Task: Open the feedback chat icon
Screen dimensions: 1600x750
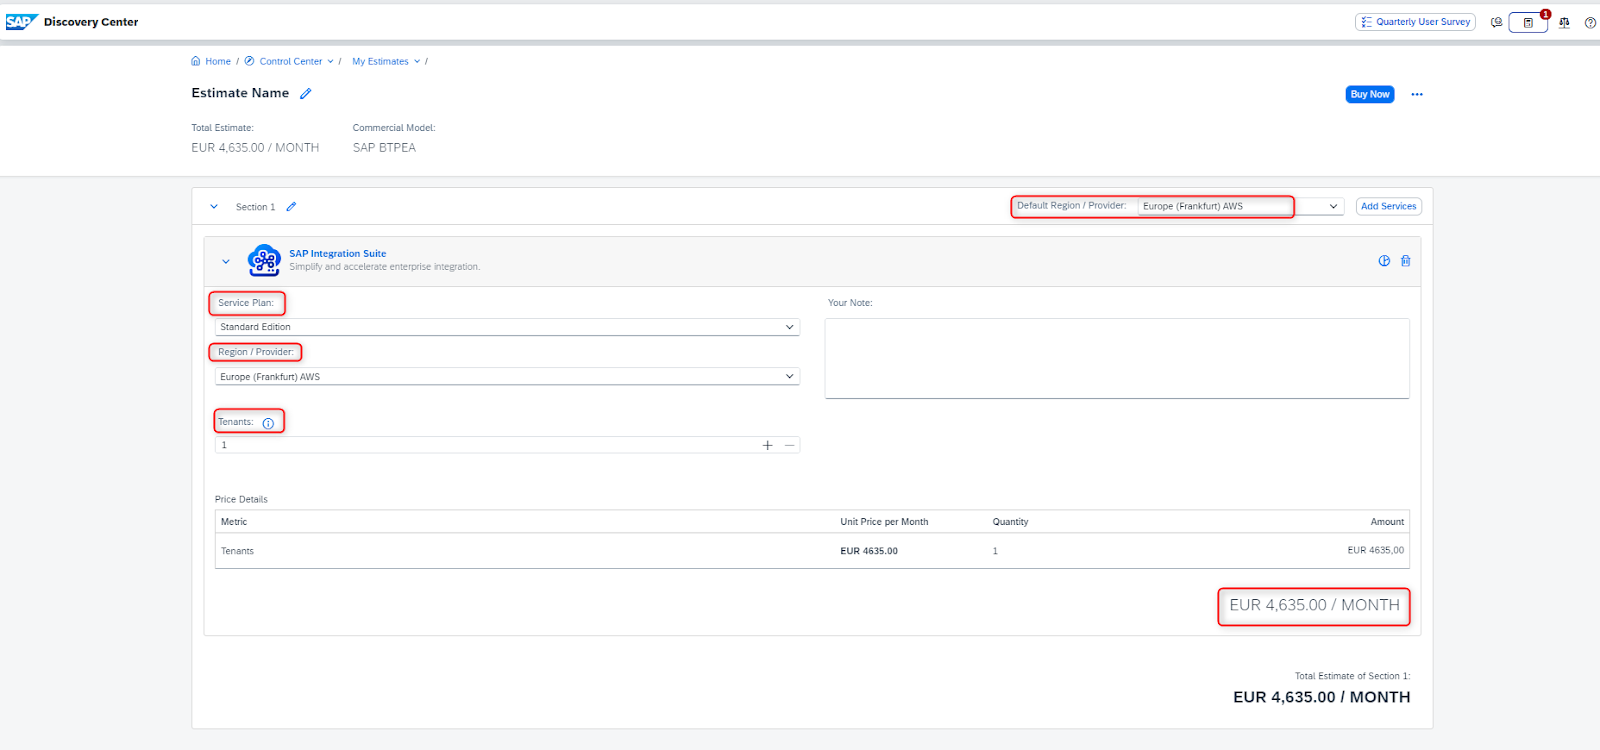Action: [1496, 22]
